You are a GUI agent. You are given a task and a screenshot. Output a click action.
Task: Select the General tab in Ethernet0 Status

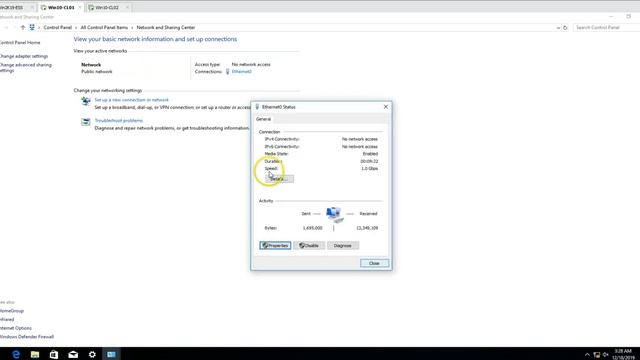tap(264, 119)
